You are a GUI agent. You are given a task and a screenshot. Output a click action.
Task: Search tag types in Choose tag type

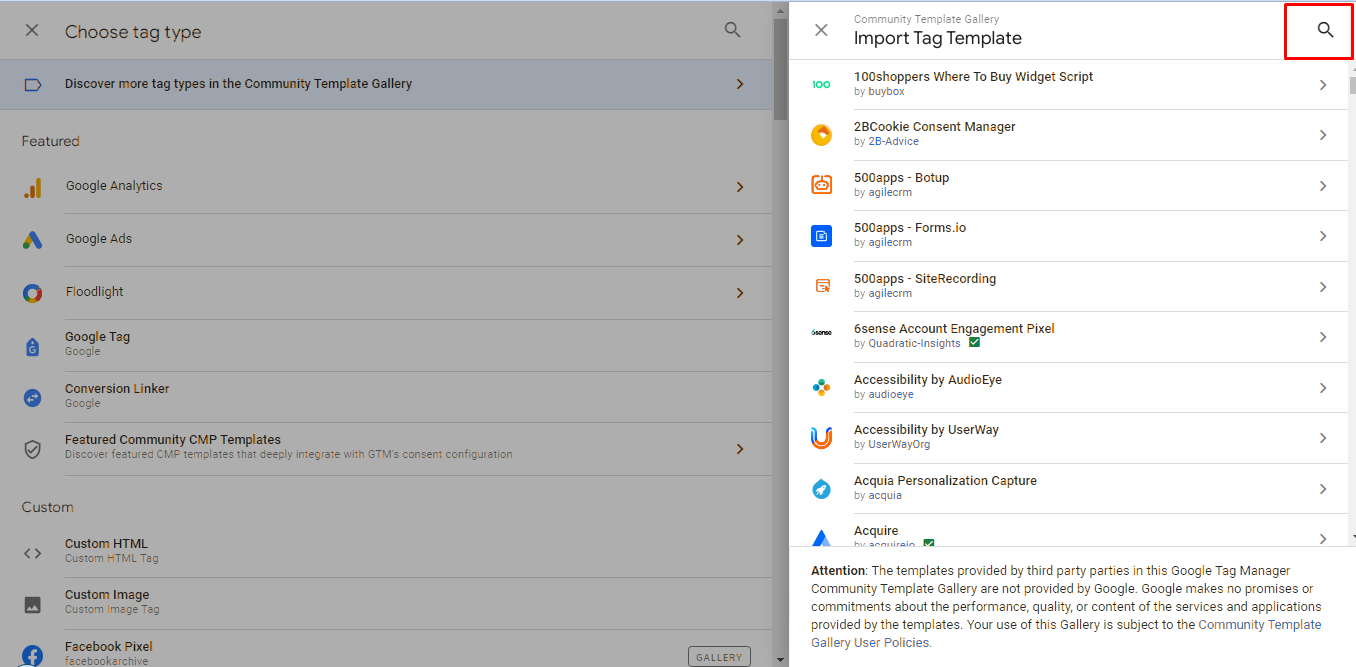732,30
